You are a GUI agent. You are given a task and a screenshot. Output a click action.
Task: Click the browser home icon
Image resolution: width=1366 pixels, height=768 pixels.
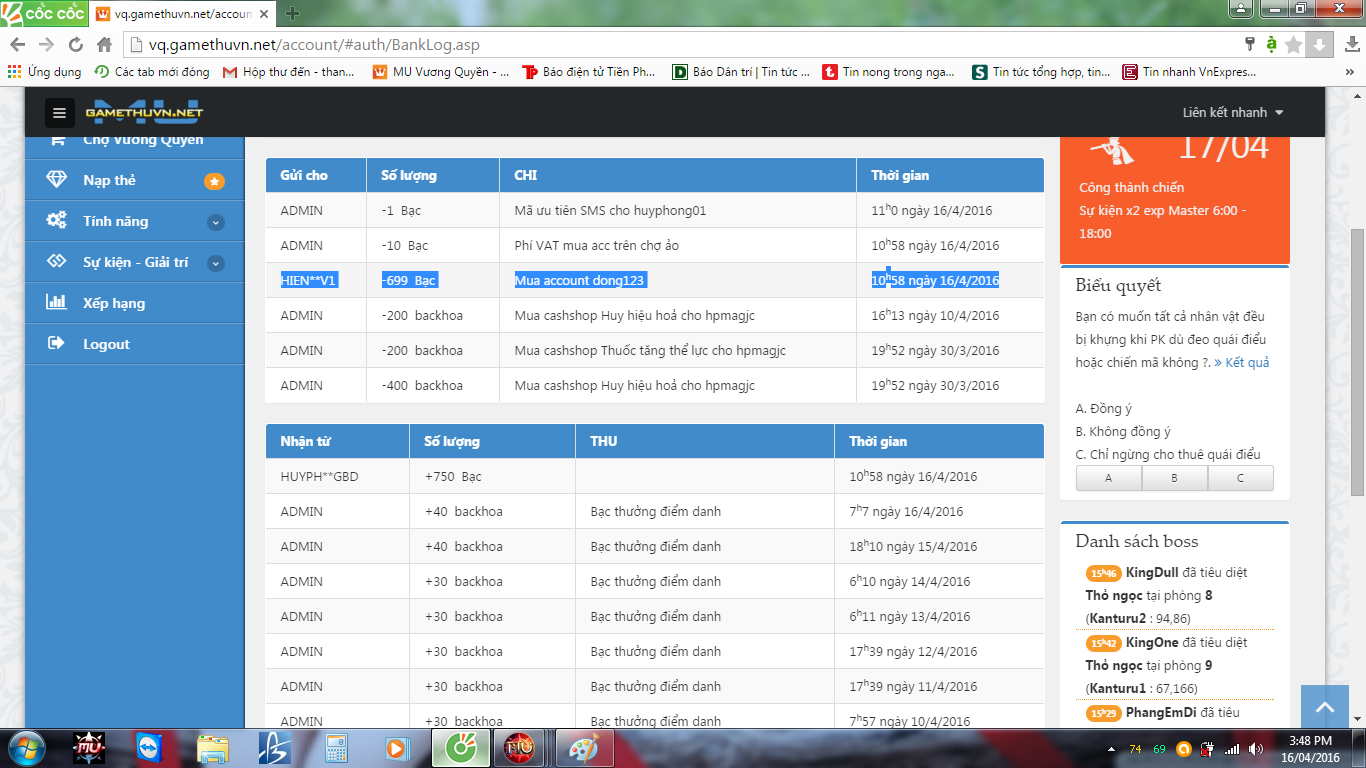(x=104, y=45)
